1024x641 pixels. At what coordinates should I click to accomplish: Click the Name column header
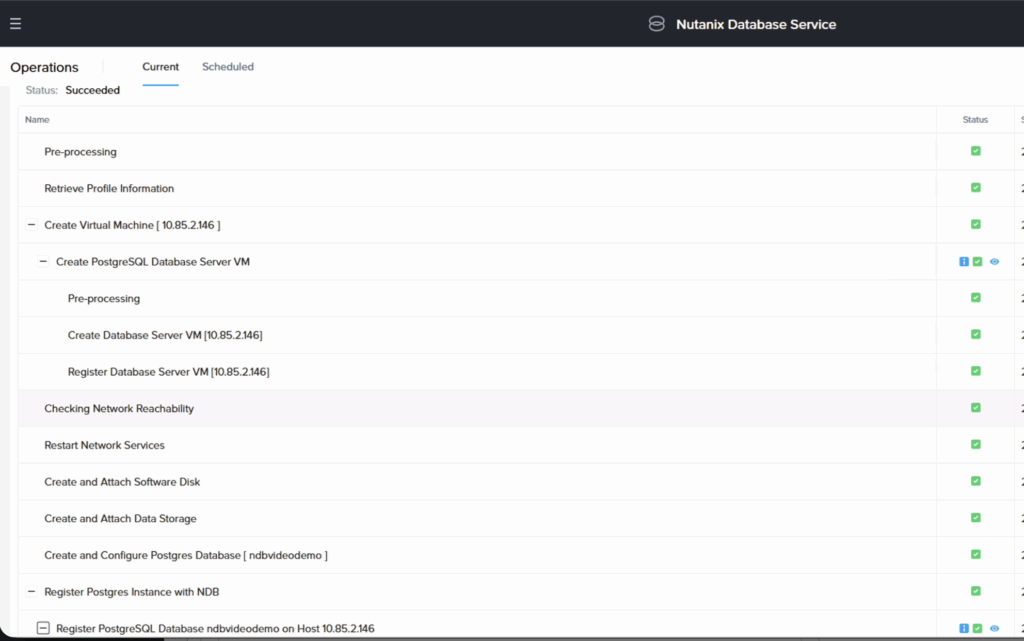pyautogui.click(x=37, y=120)
